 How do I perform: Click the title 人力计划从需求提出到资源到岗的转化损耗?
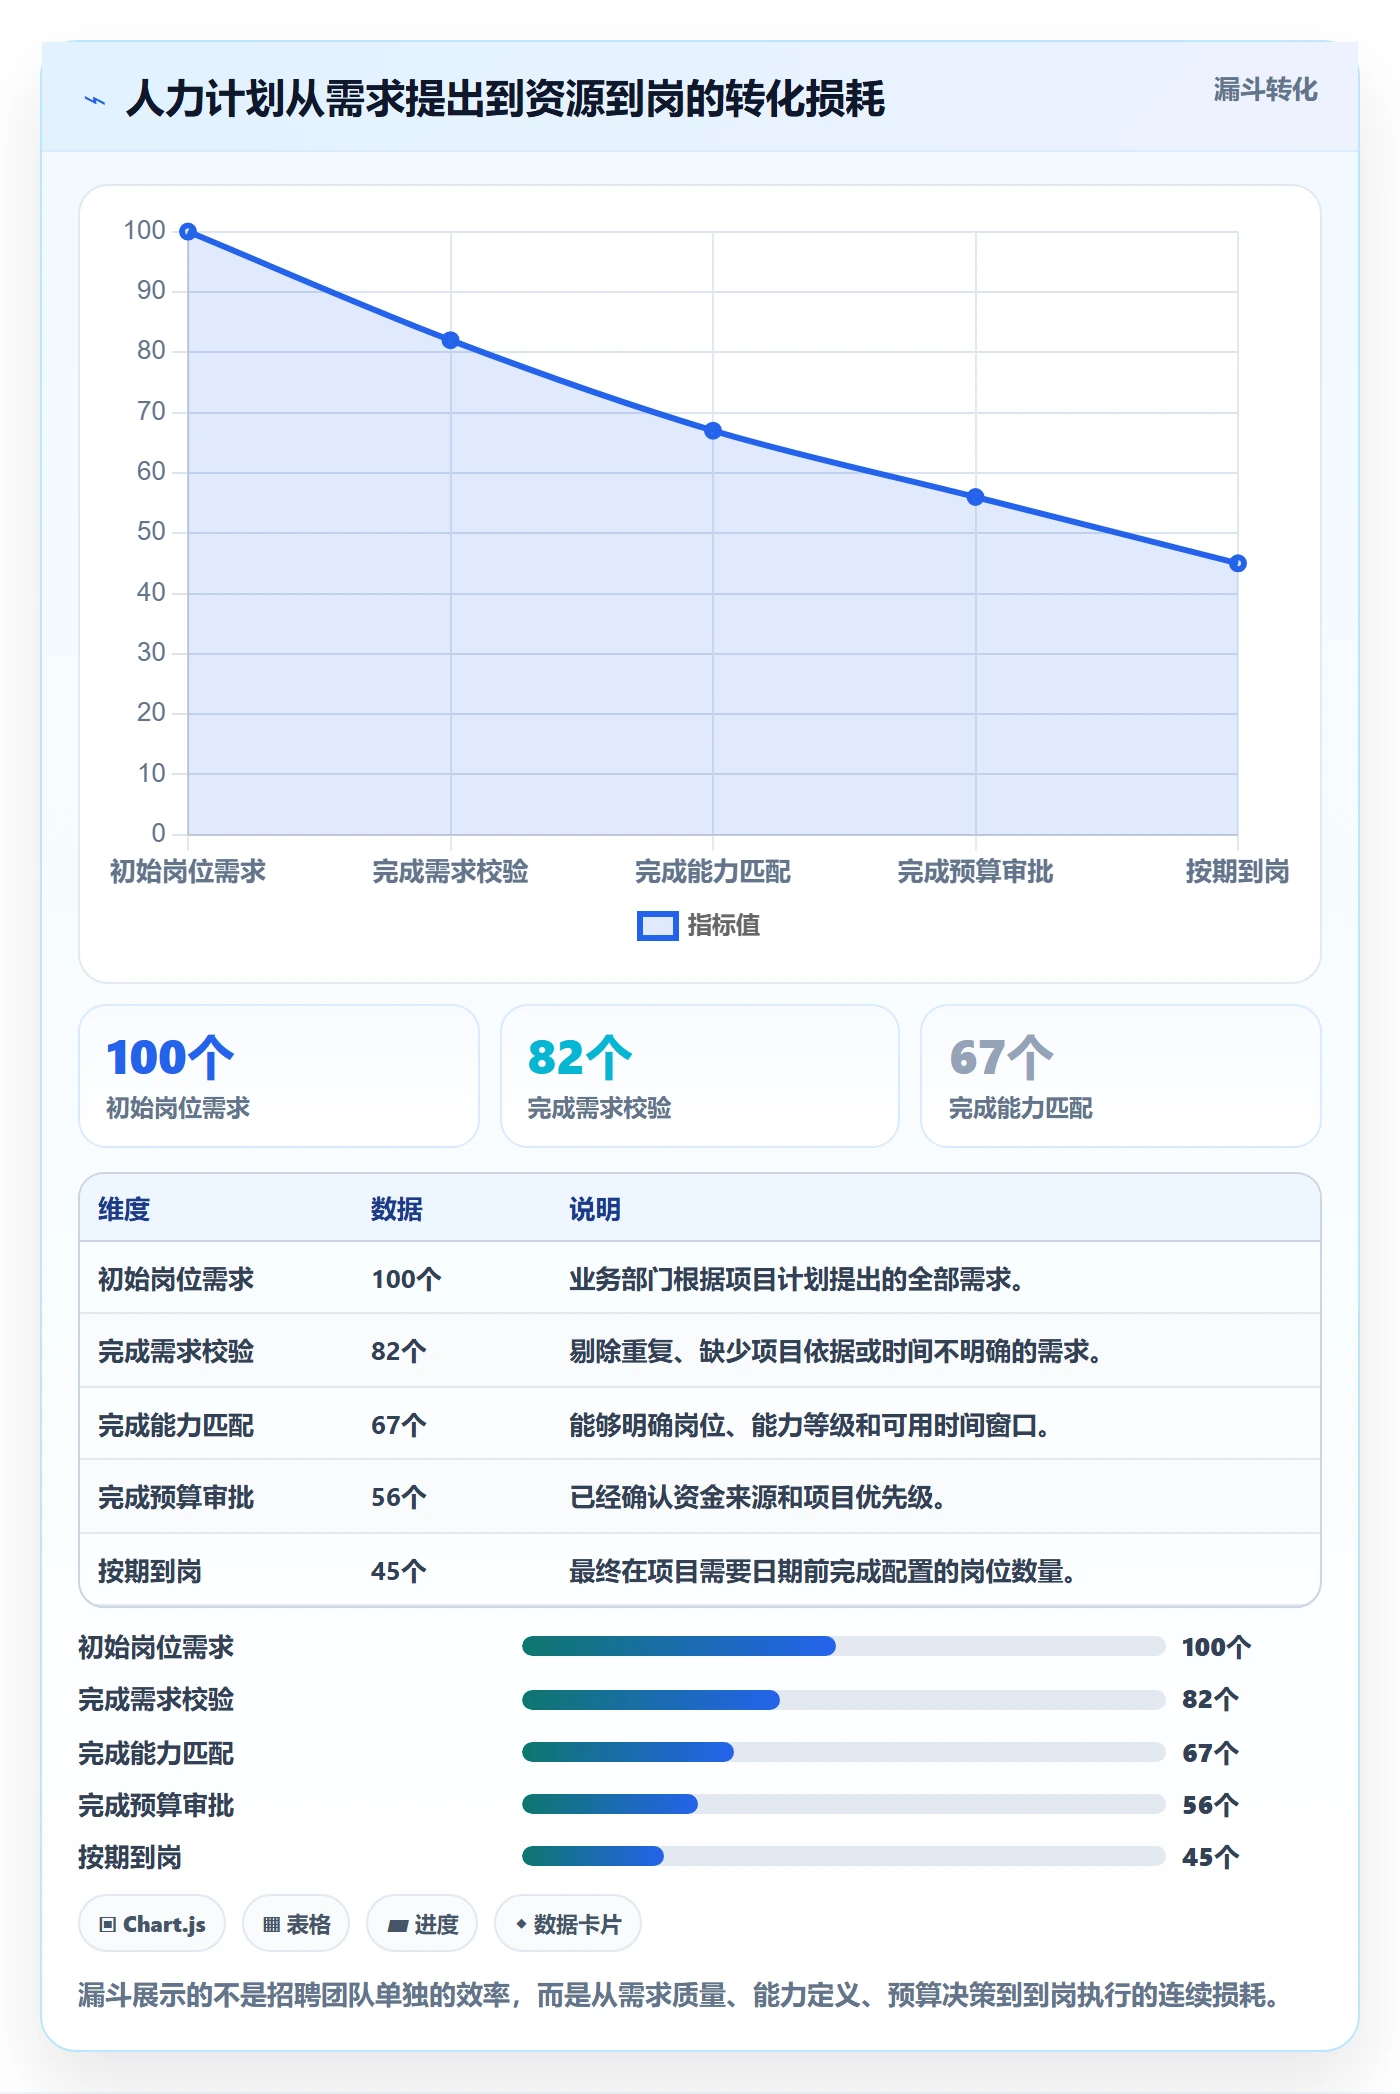(x=506, y=99)
